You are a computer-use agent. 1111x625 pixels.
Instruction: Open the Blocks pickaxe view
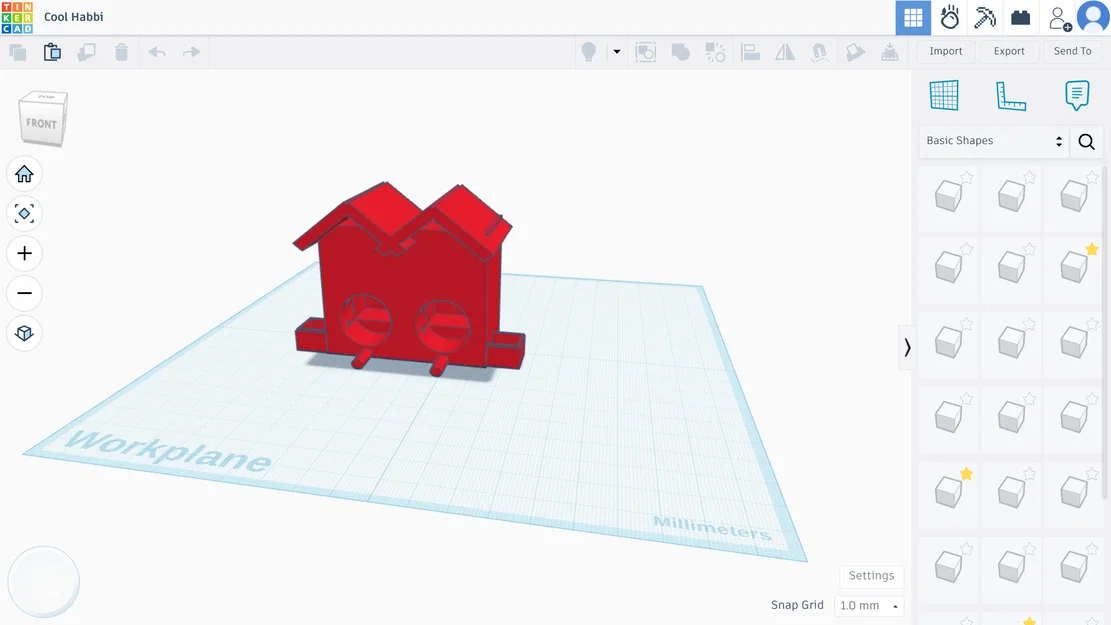point(985,18)
